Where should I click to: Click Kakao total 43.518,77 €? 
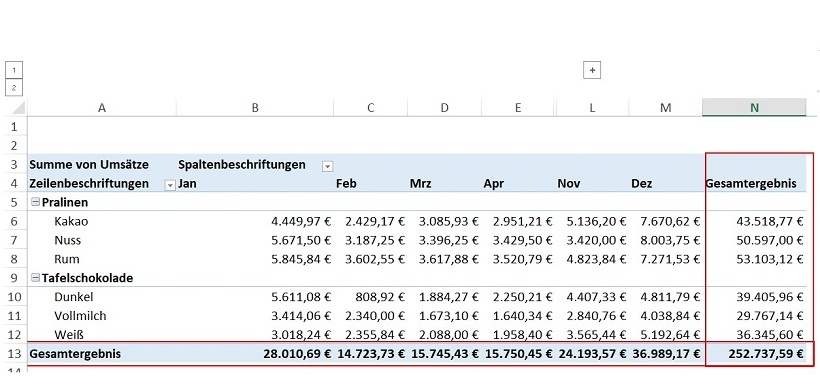tap(770, 222)
